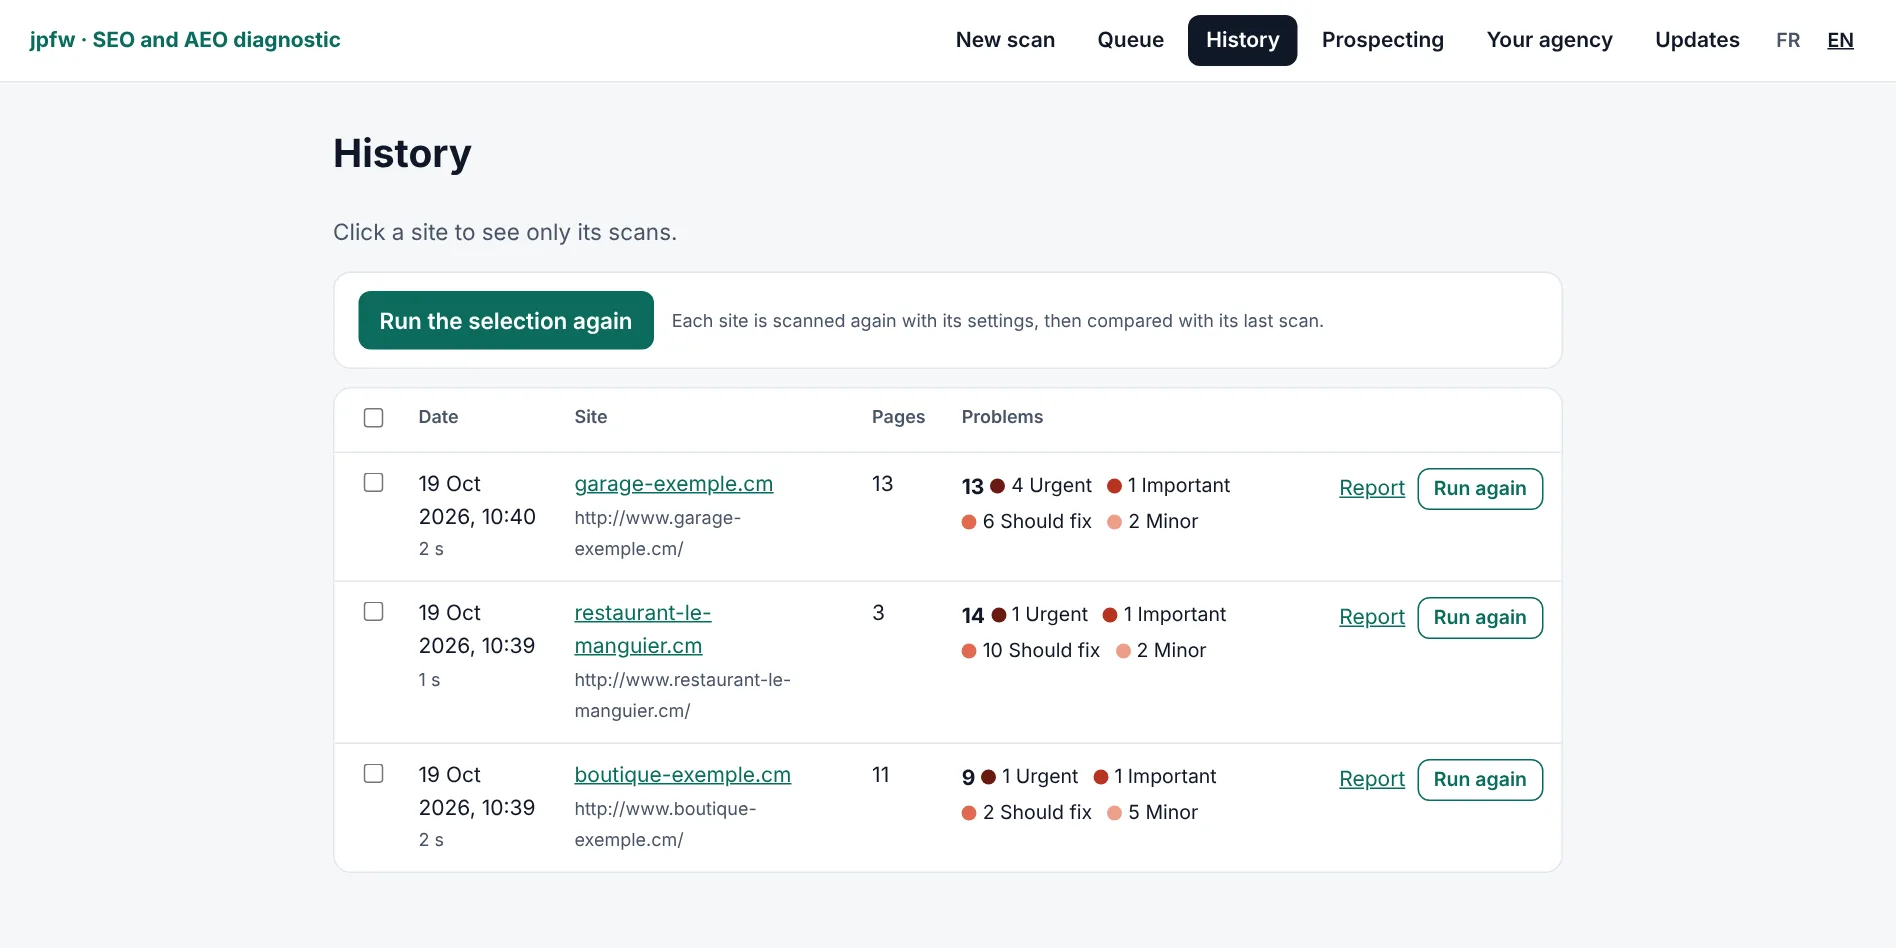The image size is (1896, 948).
Task: Click the jpfw SEO and AEO diagnostic logo
Action: click(x=185, y=40)
